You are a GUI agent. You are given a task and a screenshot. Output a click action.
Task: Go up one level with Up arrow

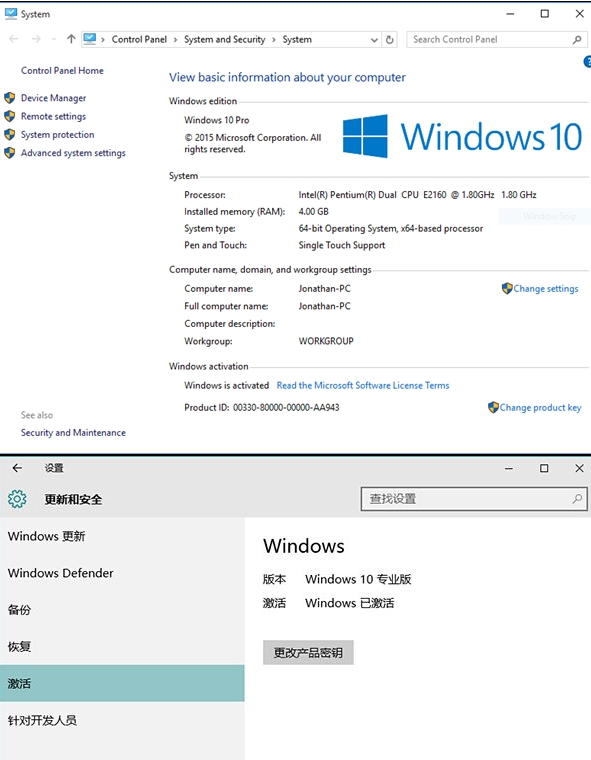click(71, 39)
